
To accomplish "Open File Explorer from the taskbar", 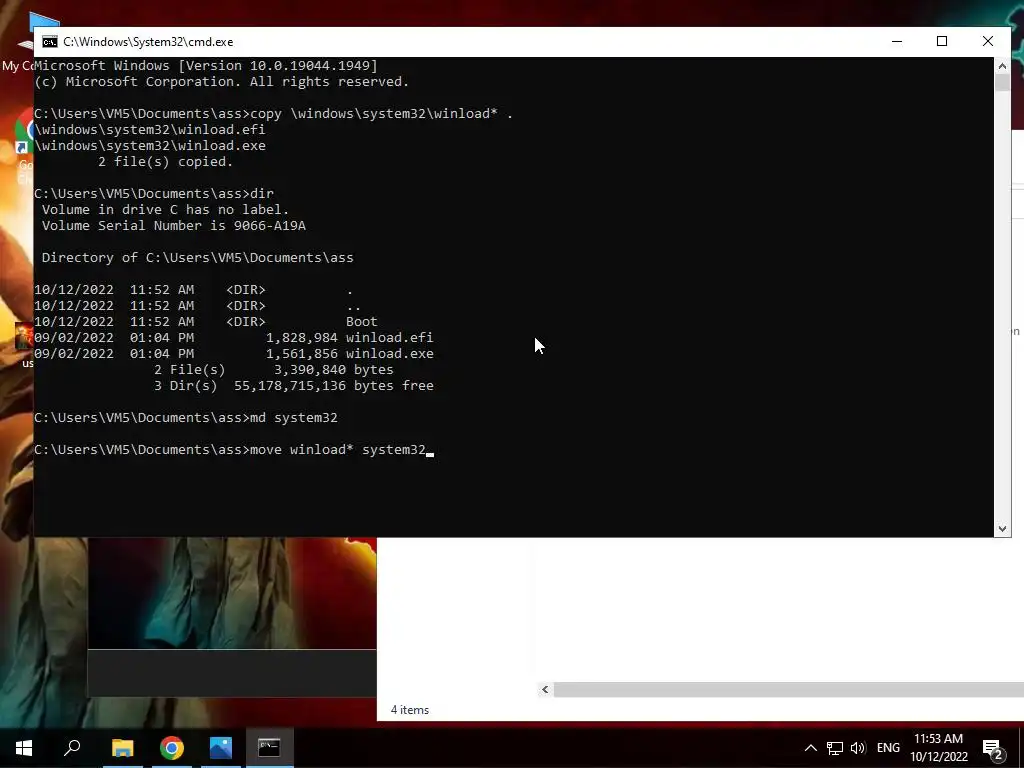I will tap(122, 748).
